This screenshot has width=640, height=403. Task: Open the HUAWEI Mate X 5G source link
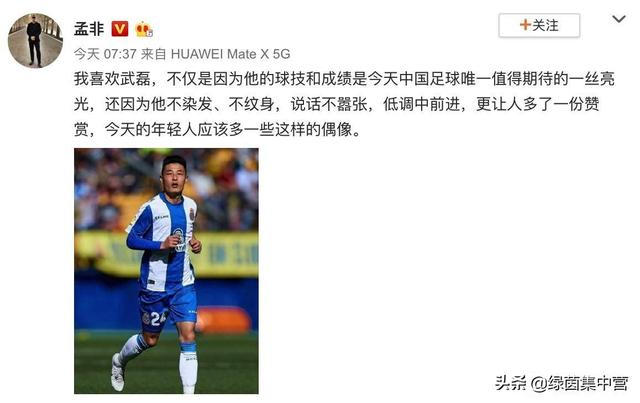(230, 54)
